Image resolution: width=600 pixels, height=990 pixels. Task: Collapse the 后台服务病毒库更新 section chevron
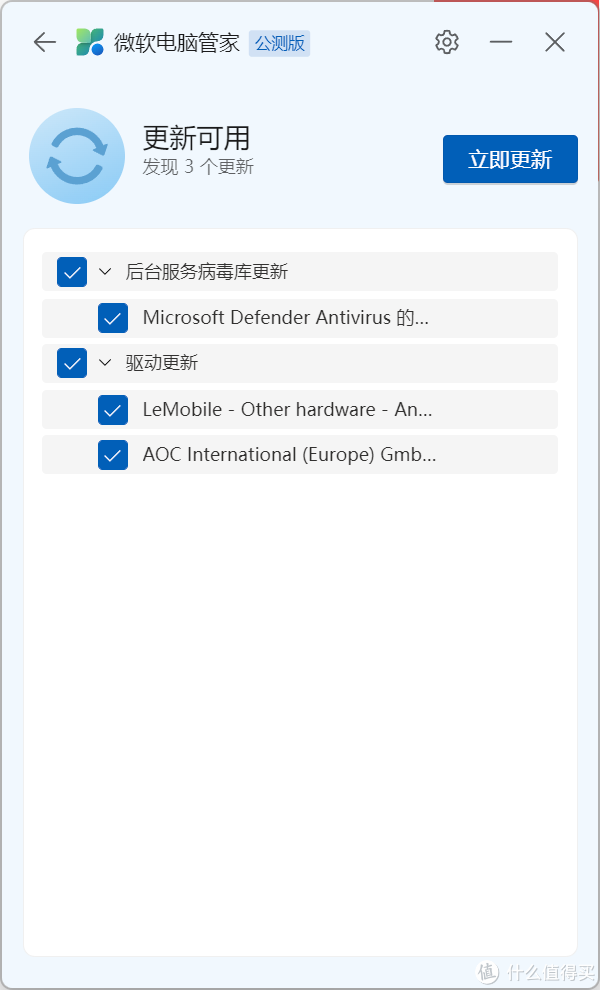click(x=105, y=272)
